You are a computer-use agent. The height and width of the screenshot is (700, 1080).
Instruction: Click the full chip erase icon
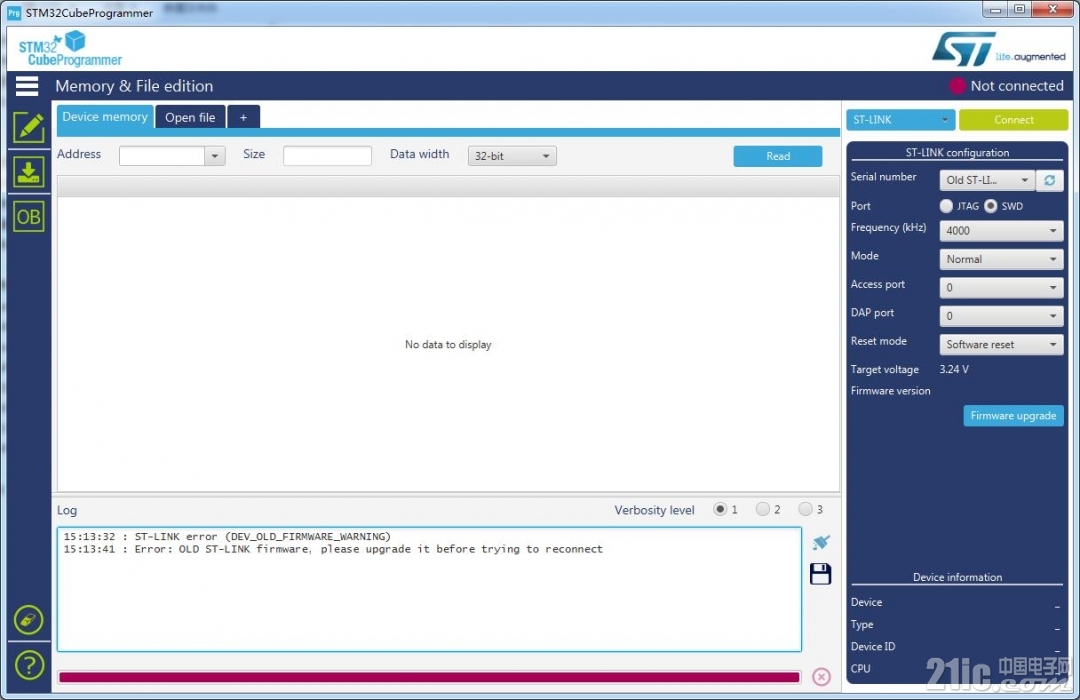point(28,619)
